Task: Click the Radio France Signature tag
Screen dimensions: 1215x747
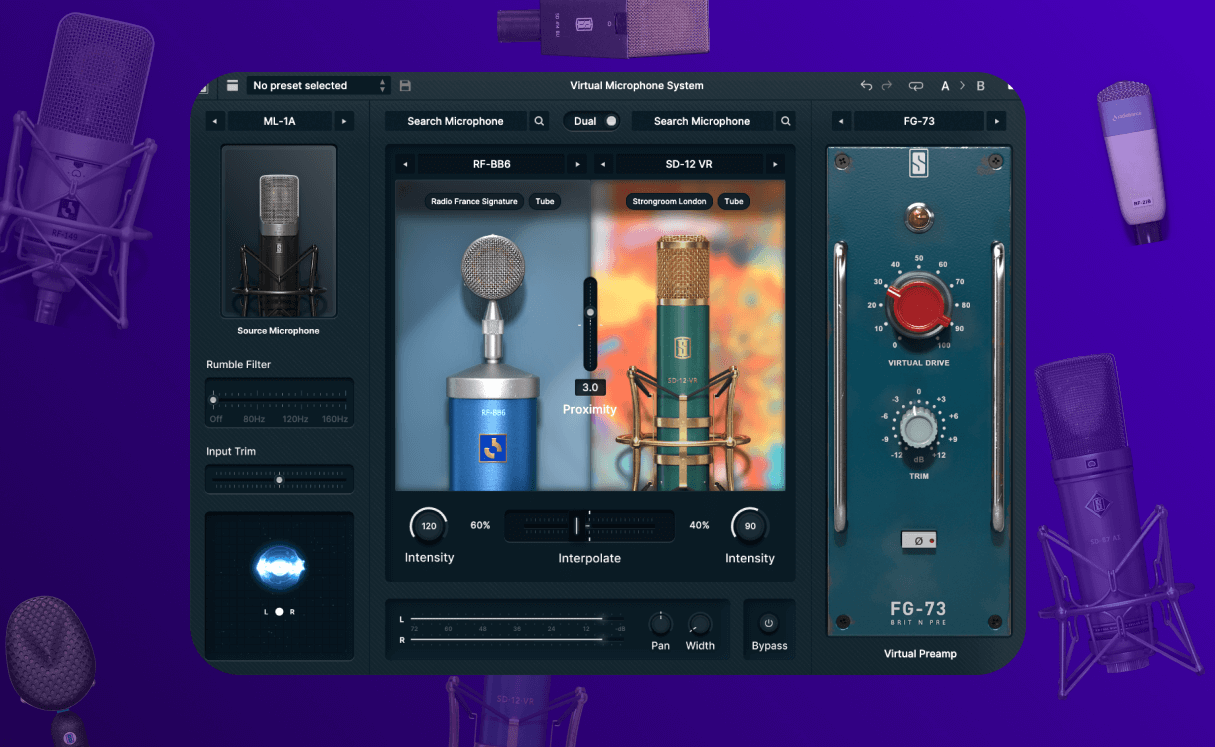Action: (x=474, y=201)
